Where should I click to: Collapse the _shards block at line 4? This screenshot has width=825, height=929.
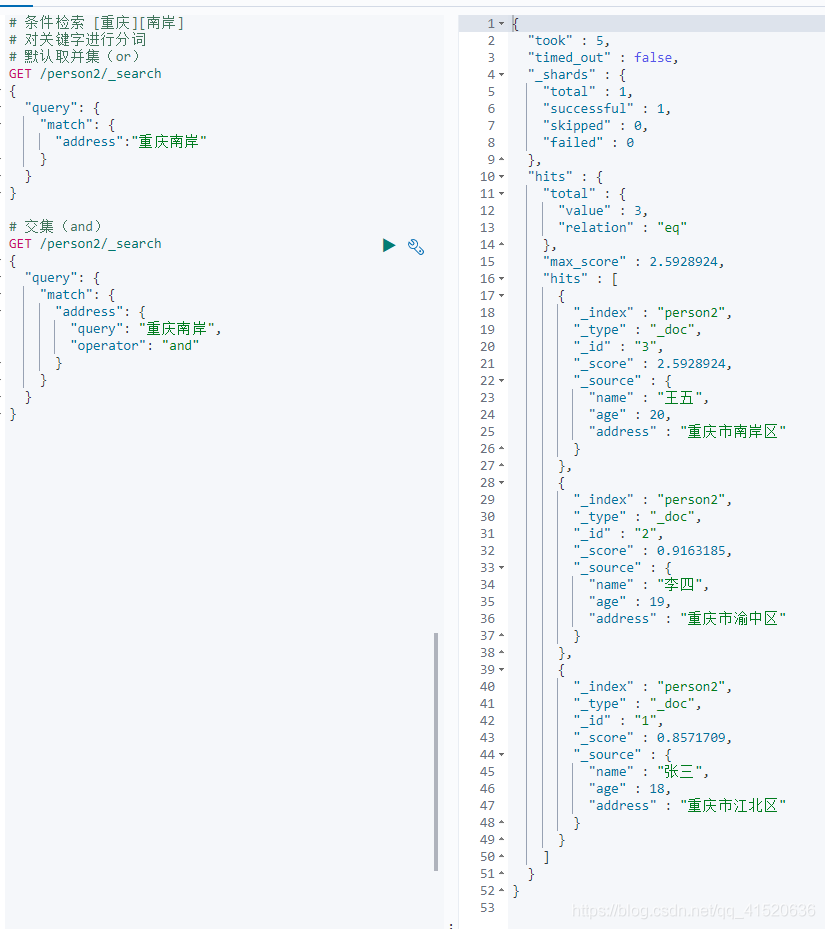[x=501, y=75]
